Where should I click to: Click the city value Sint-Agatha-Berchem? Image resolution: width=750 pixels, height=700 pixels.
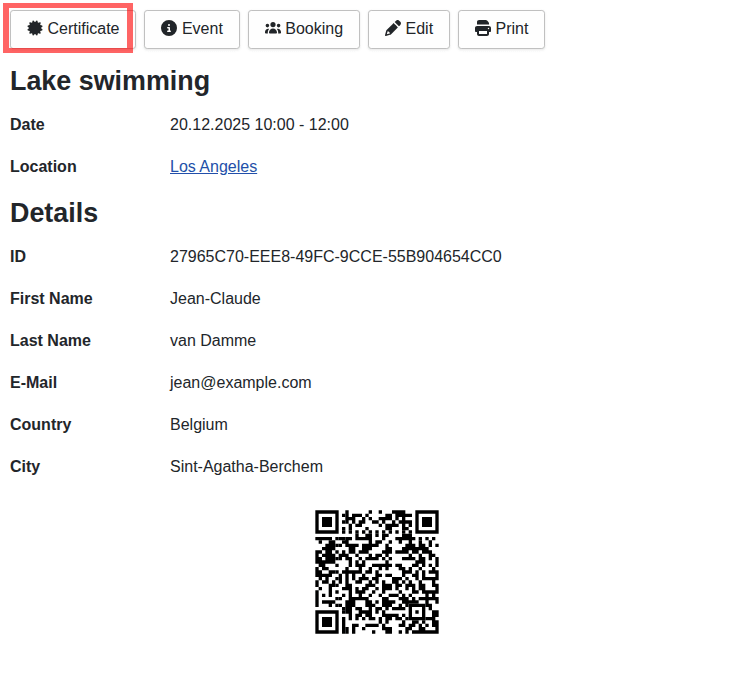[246, 467]
